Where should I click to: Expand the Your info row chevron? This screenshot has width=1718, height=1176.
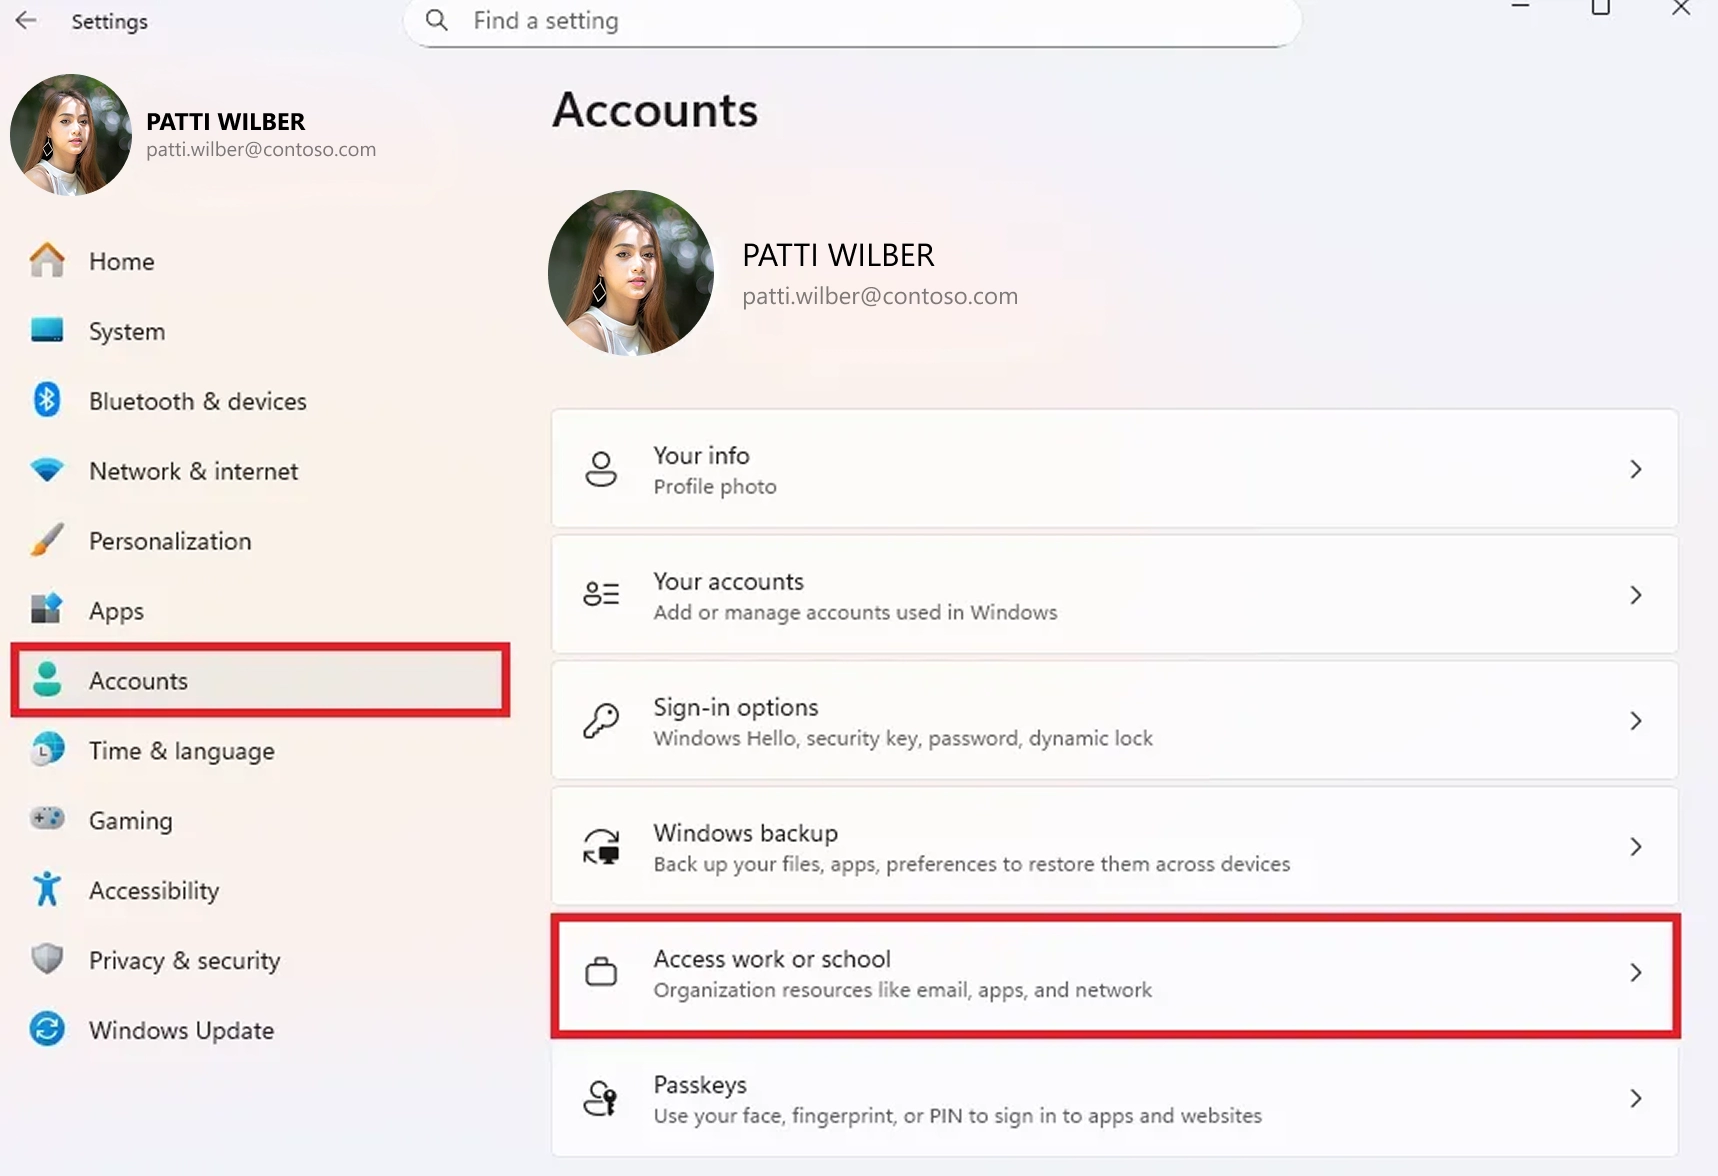(x=1636, y=469)
